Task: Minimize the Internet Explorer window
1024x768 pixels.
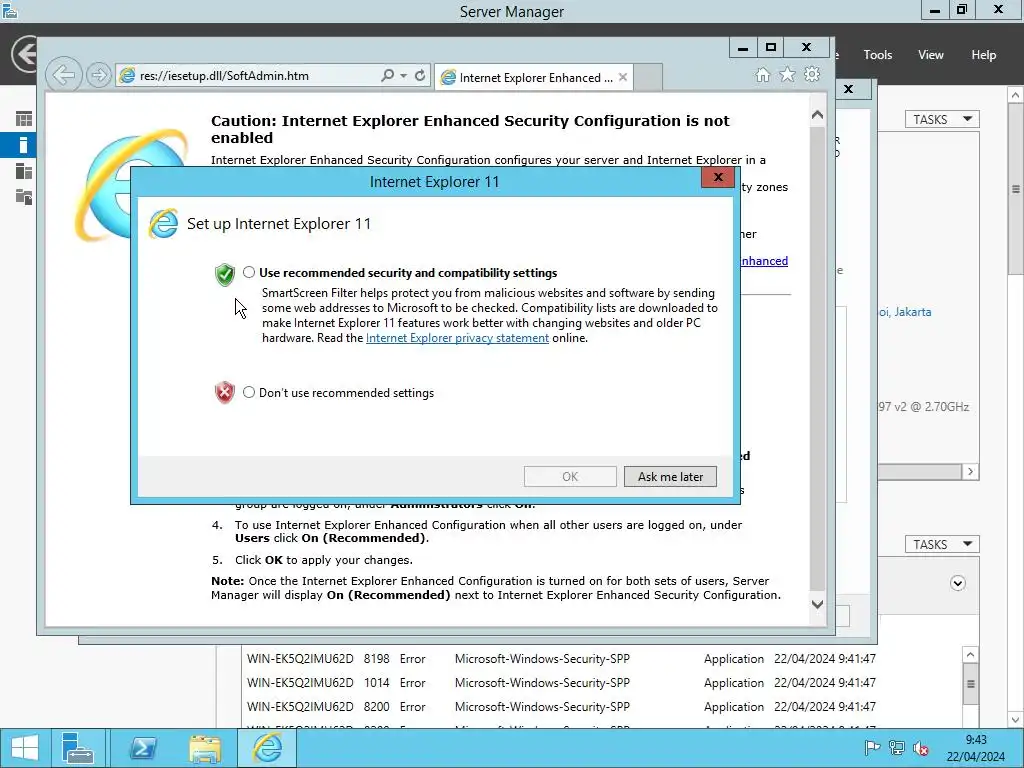Action: click(743, 48)
